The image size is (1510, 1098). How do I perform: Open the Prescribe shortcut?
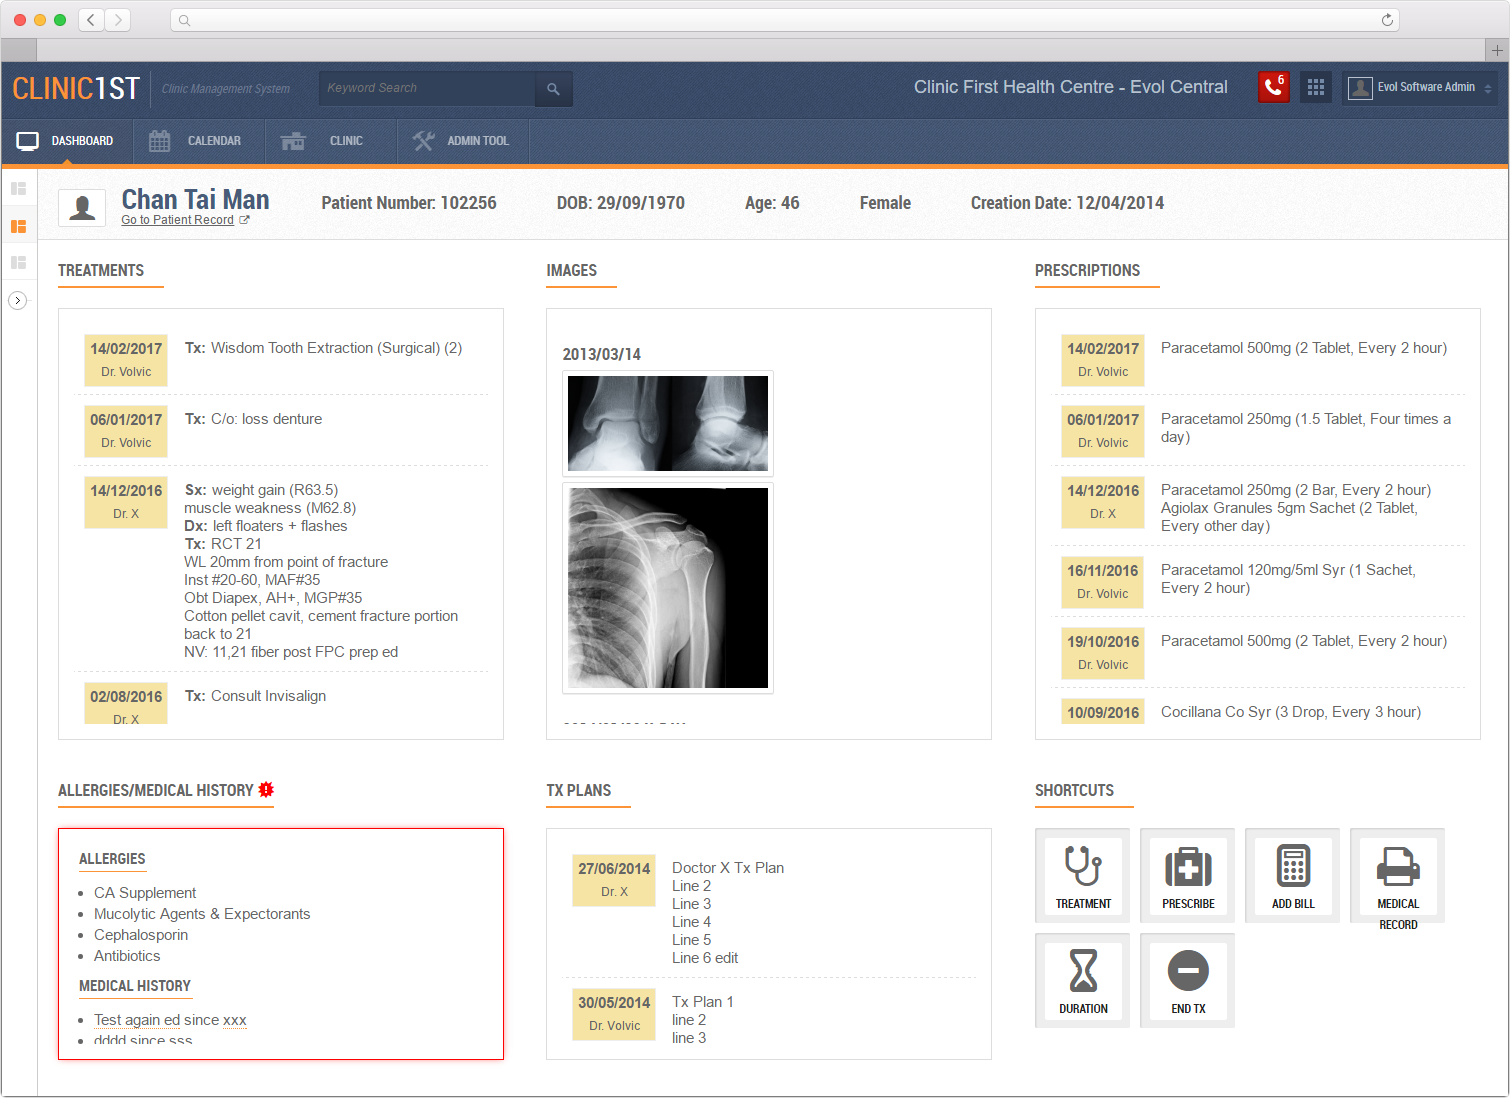click(1187, 875)
